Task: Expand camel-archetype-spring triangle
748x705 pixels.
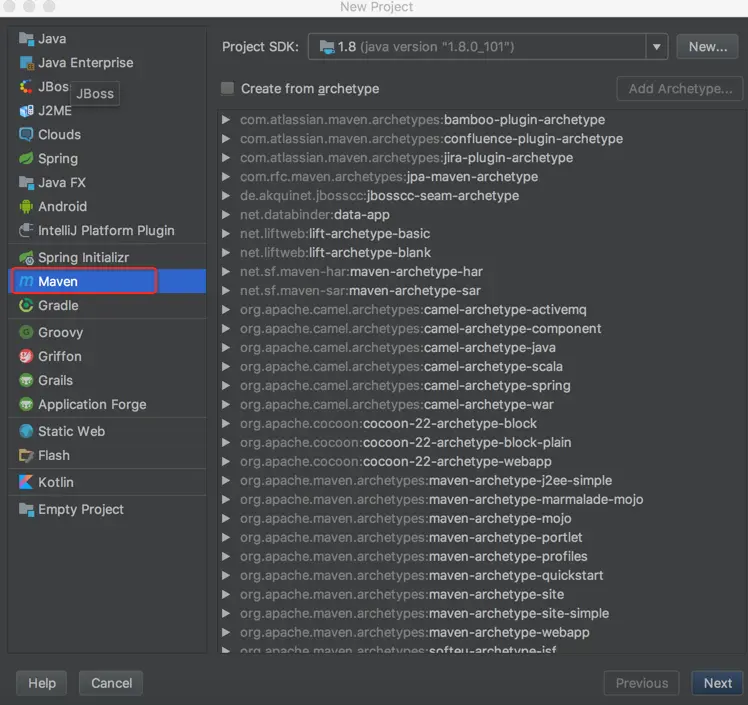Action: click(x=226, y=385)
